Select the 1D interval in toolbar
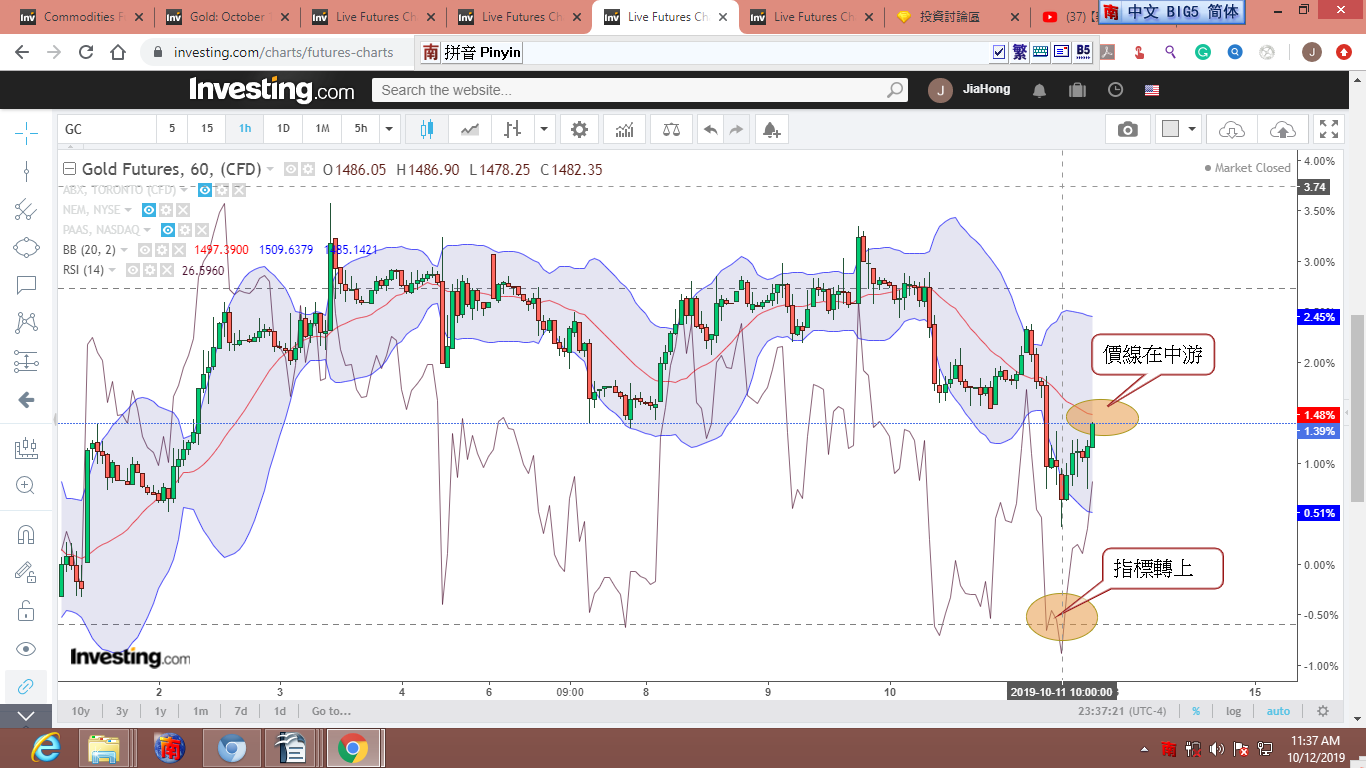Viewport: 1366px width, 768px height. pos(283,129)
